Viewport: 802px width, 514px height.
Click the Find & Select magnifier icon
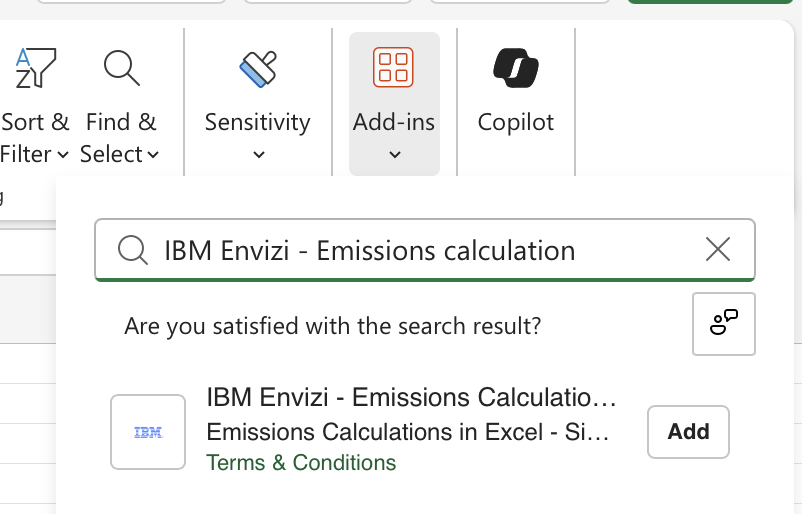coord(121,68)
